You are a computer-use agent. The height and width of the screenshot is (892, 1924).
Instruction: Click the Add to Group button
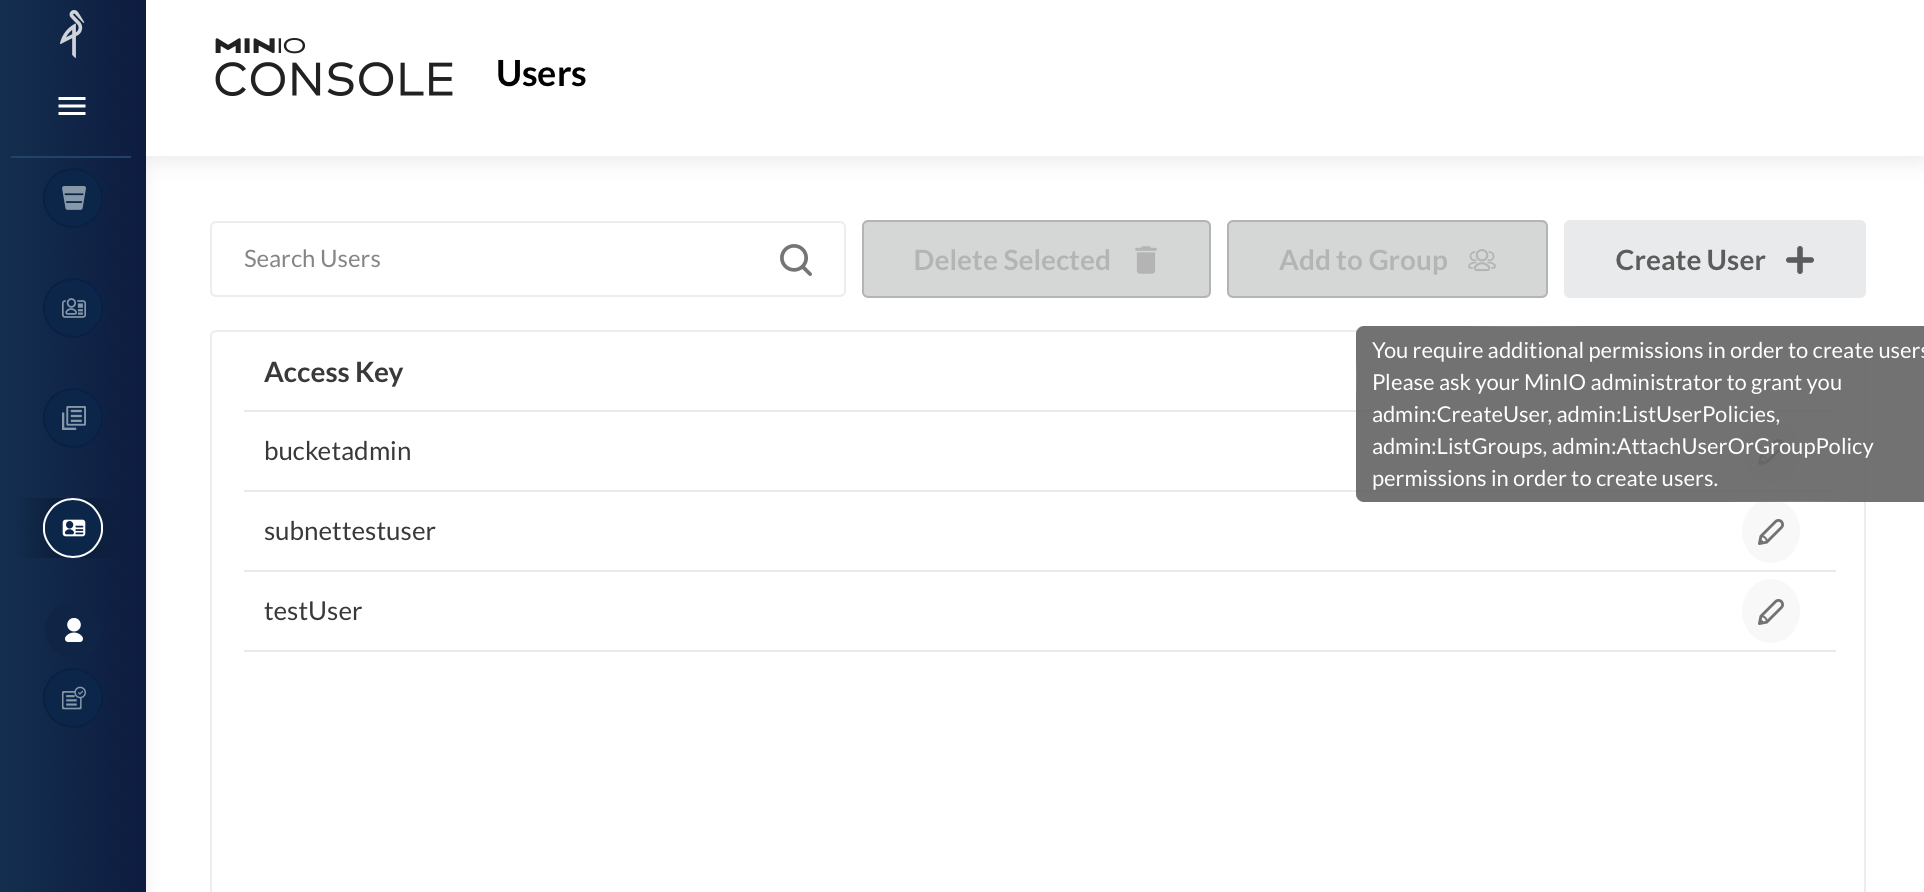[1386, 259]
